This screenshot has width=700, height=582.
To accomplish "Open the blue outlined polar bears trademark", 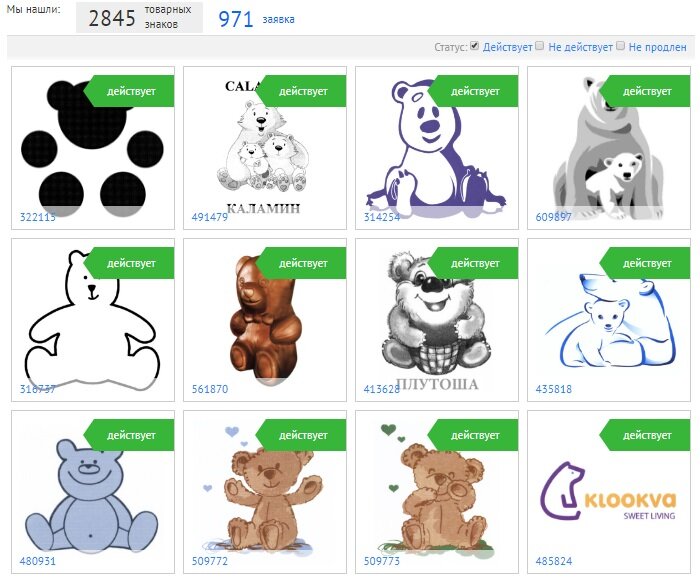I will [609, 320].
